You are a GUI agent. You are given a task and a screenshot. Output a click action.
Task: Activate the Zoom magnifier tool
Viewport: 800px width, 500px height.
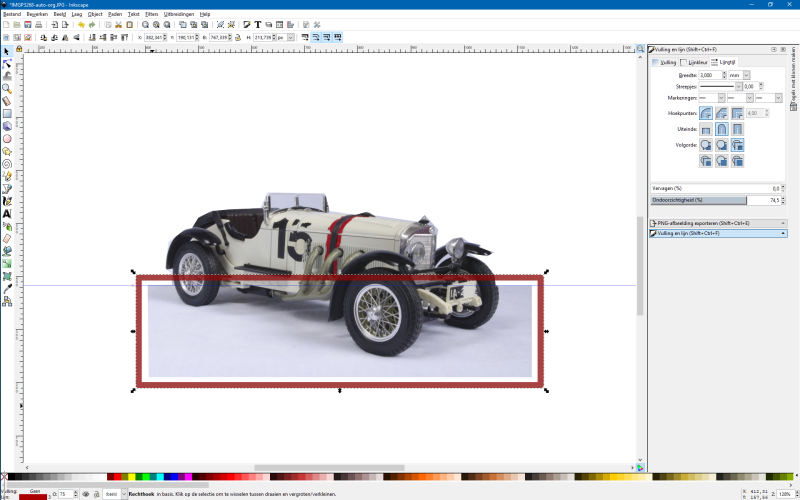(7, 88)
